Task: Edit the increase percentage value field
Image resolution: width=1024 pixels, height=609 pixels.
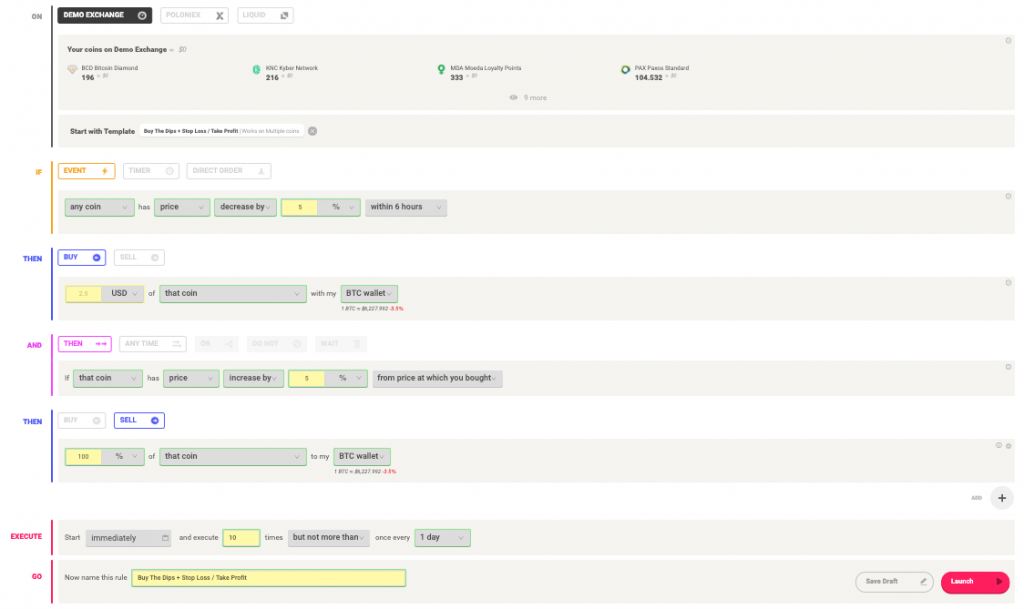Action: point(306,379)
